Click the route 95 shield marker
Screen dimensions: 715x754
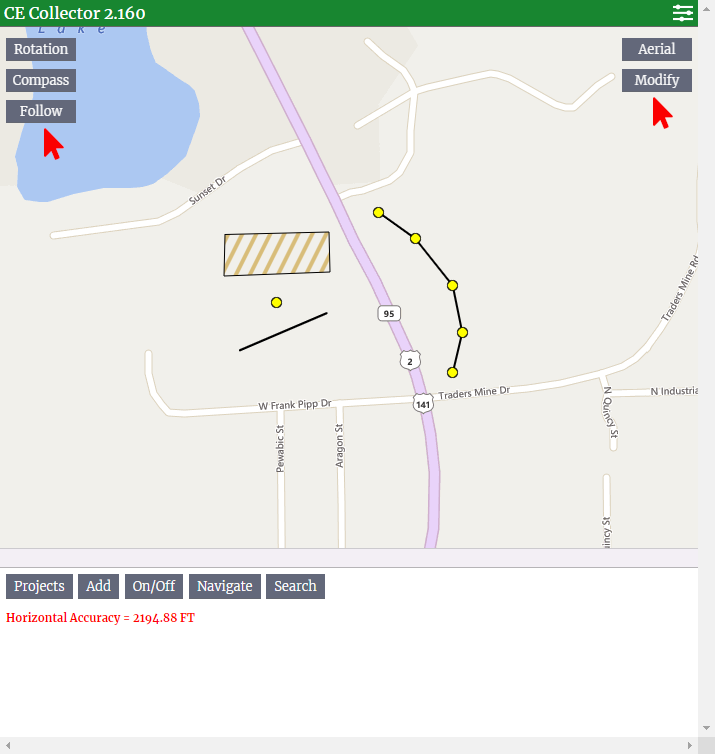tap(389, 314)
